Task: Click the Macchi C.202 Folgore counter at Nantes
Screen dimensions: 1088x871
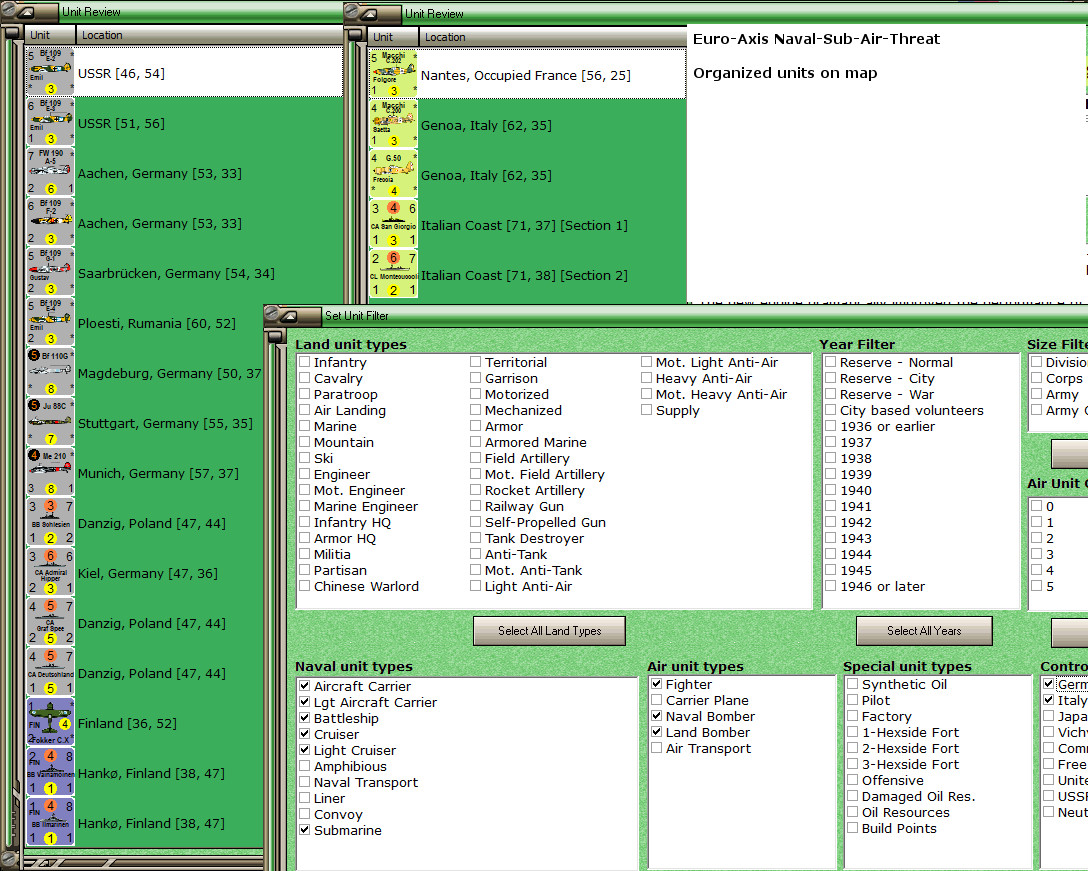Action: click(x=393, y=74)
